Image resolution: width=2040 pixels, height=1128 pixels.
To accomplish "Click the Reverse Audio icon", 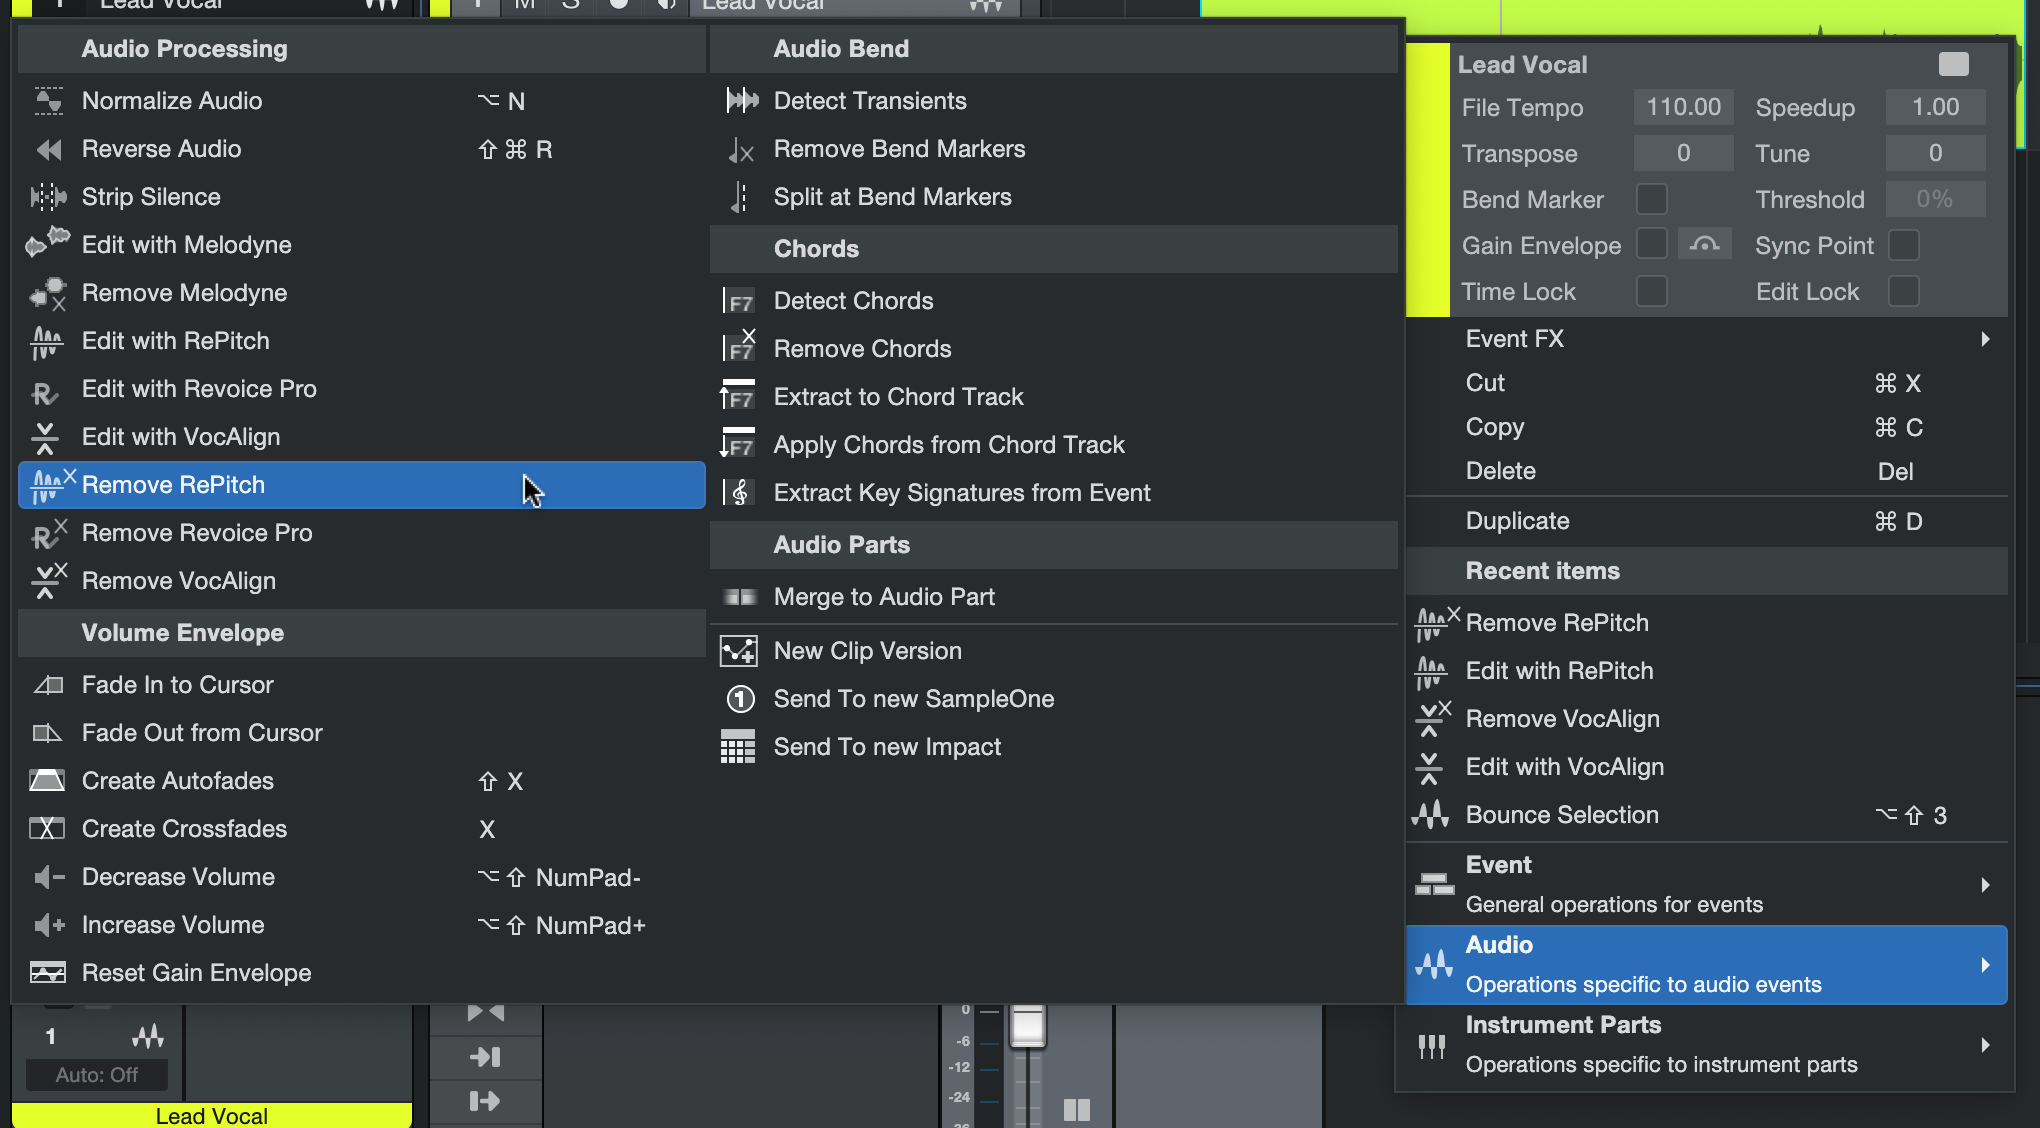I will [x=47, y=149].
